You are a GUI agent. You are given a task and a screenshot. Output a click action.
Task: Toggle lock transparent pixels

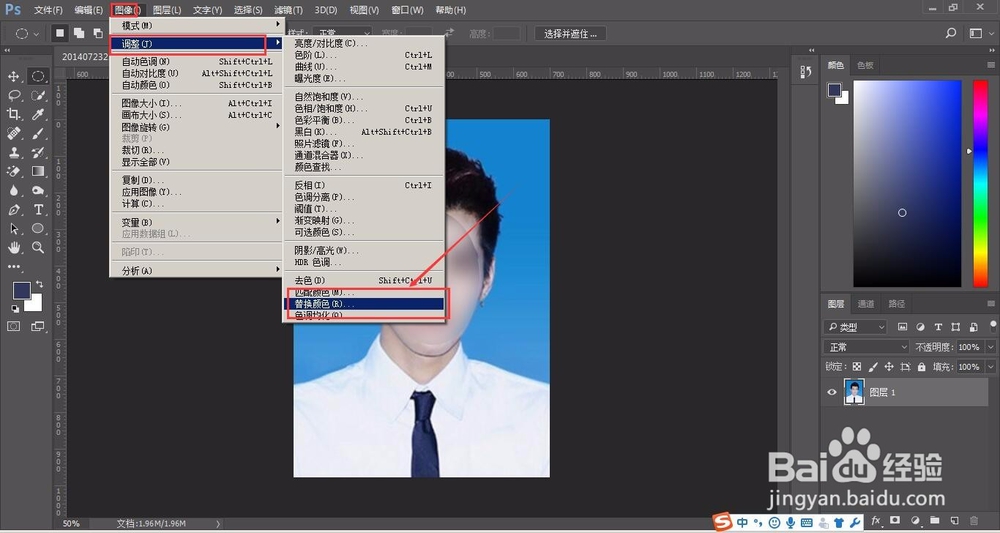point(857,367)
